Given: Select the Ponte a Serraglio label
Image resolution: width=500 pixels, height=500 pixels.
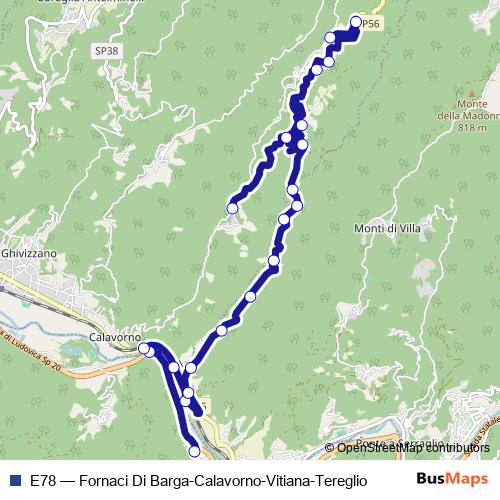Looking at the screenshot, I should 400,443.
